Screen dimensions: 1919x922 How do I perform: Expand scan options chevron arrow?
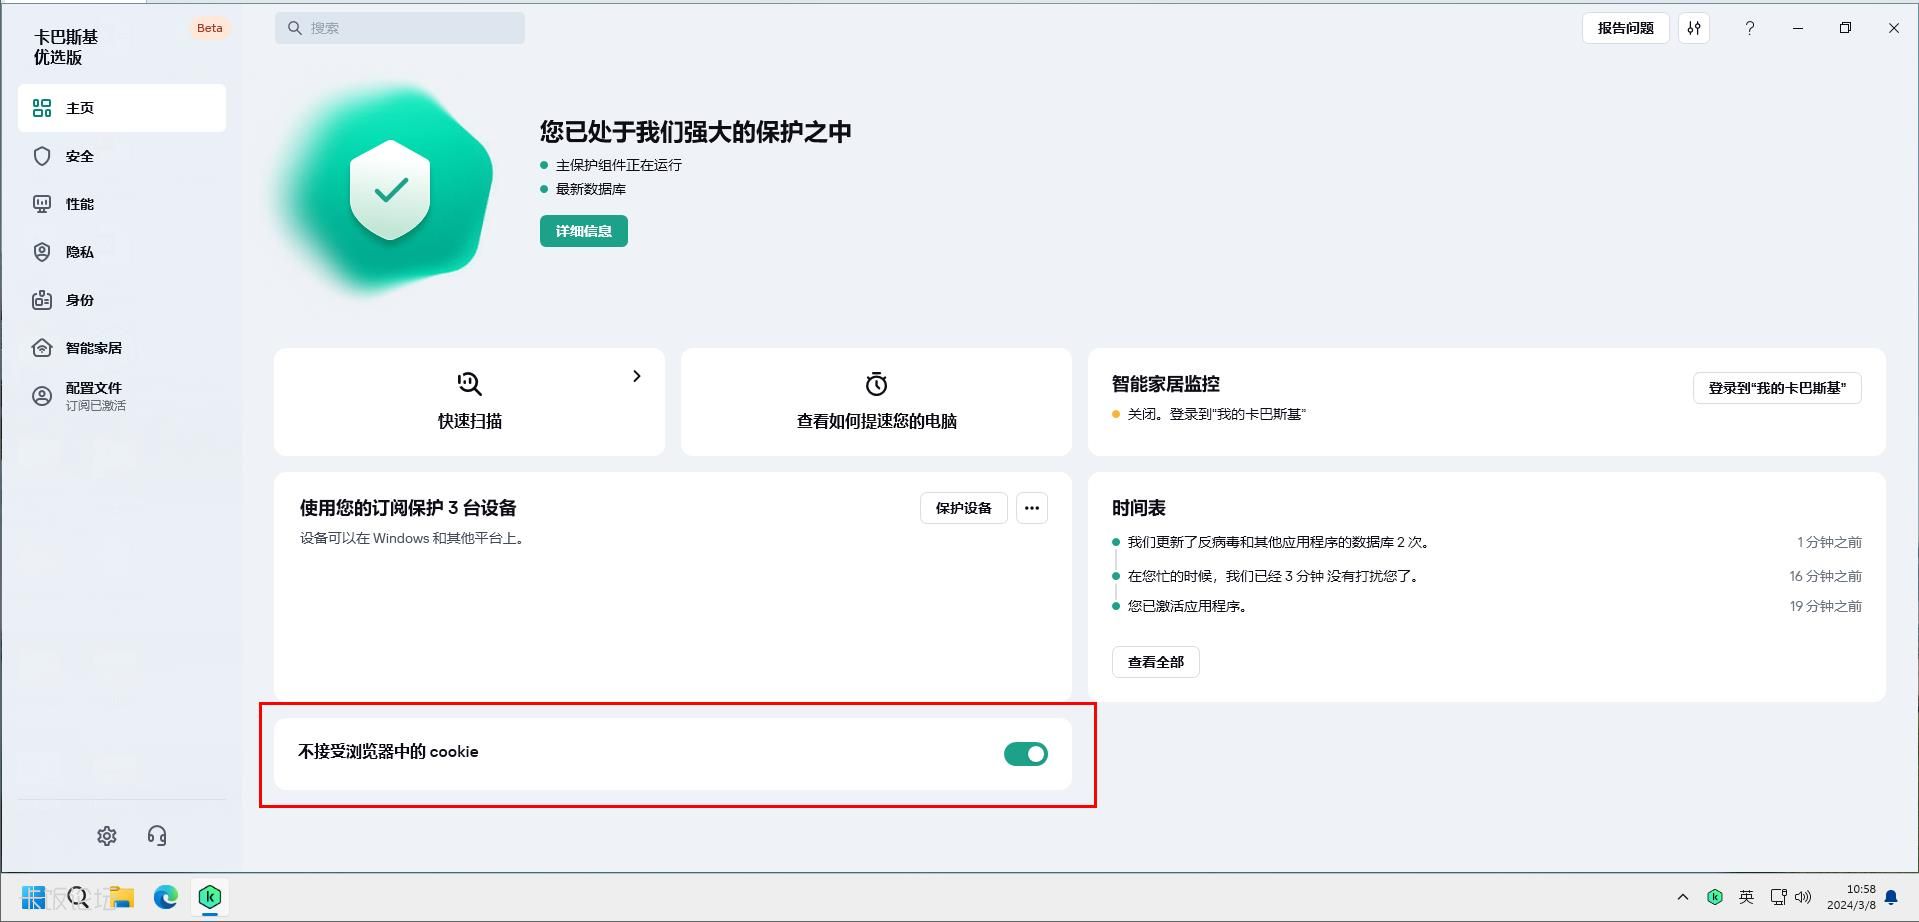pos(636,376)
